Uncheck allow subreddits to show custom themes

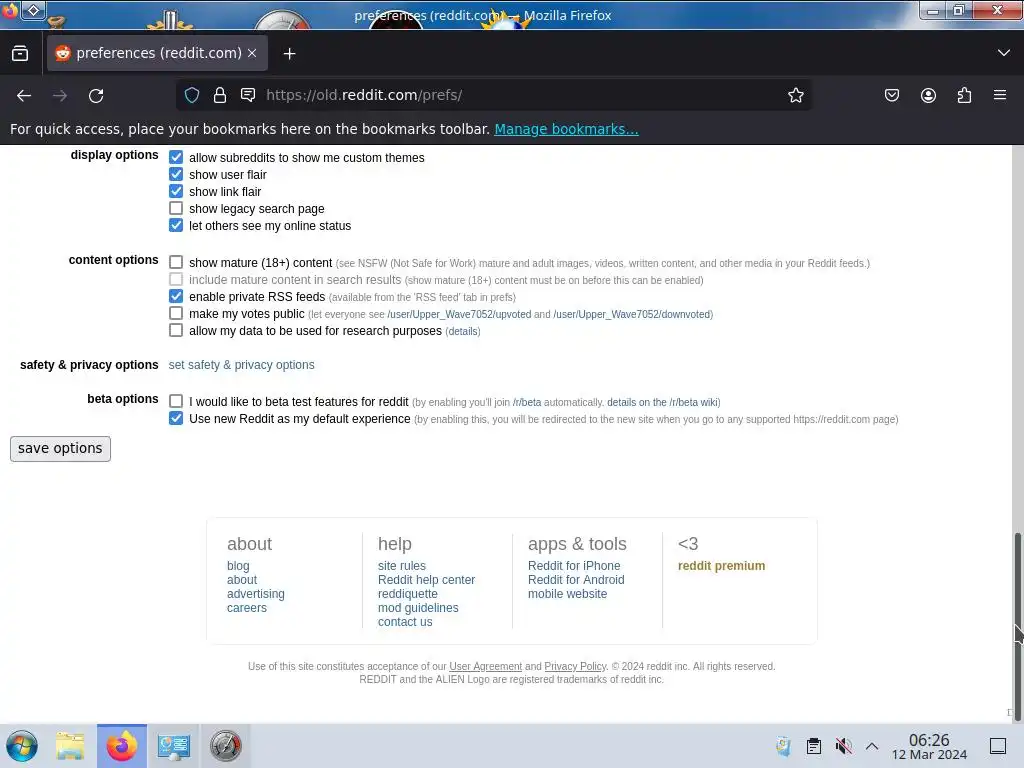176,157
